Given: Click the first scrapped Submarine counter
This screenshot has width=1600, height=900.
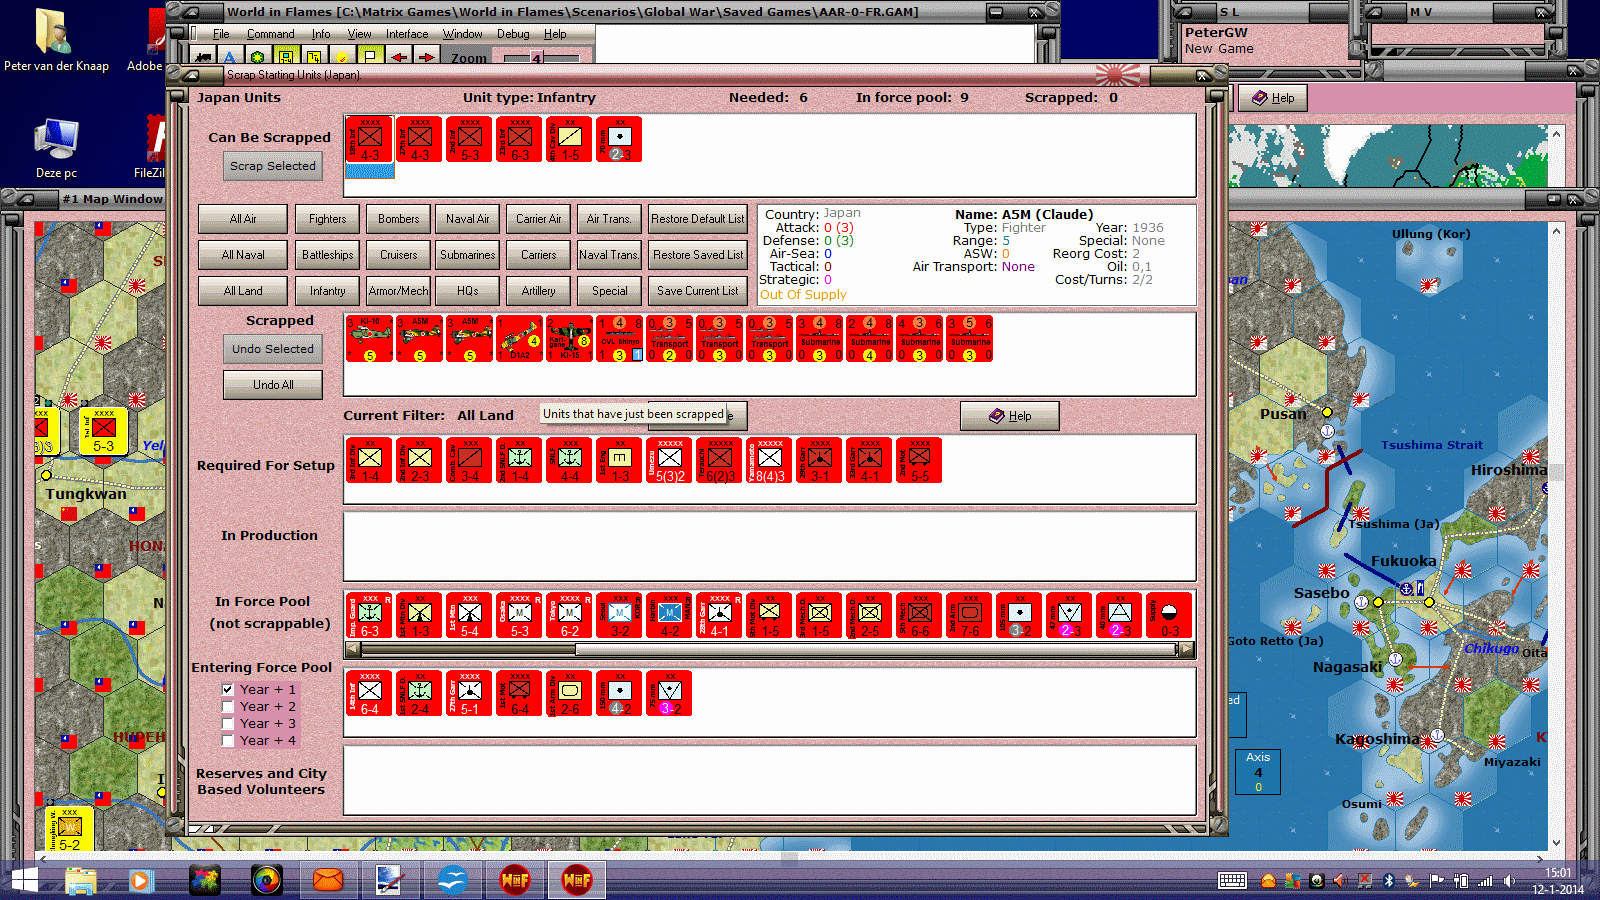Looking at the screenshot, I should point(819,339).
